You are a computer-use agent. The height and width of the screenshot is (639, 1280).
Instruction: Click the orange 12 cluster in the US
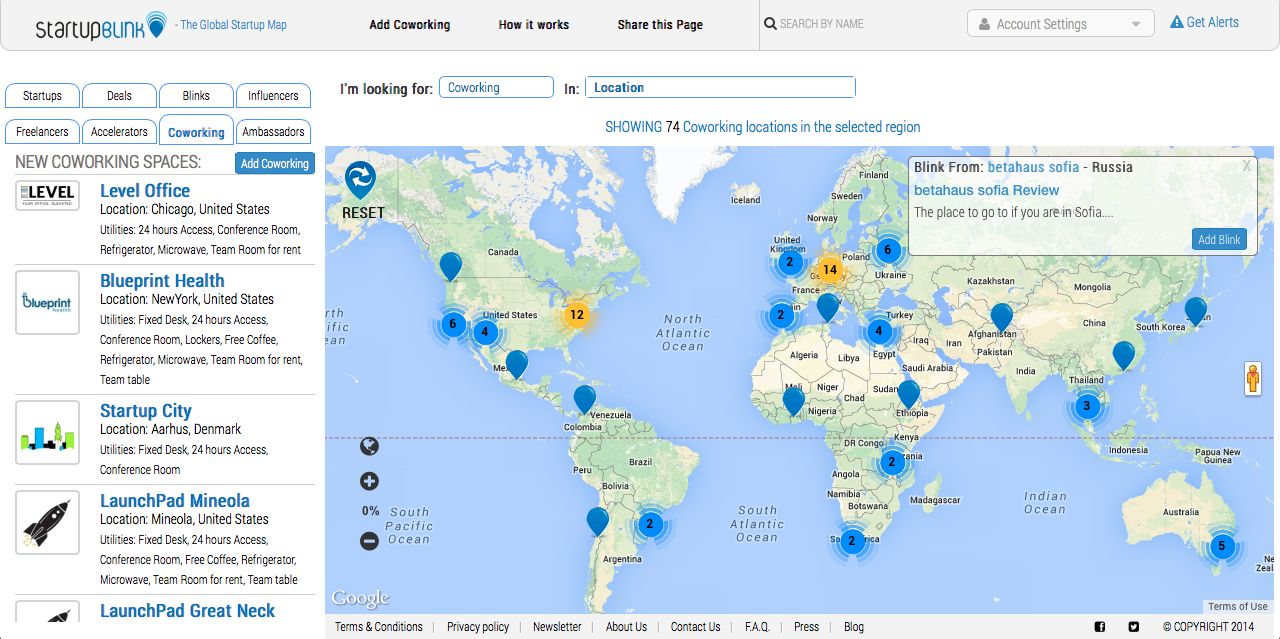(576, 315)
